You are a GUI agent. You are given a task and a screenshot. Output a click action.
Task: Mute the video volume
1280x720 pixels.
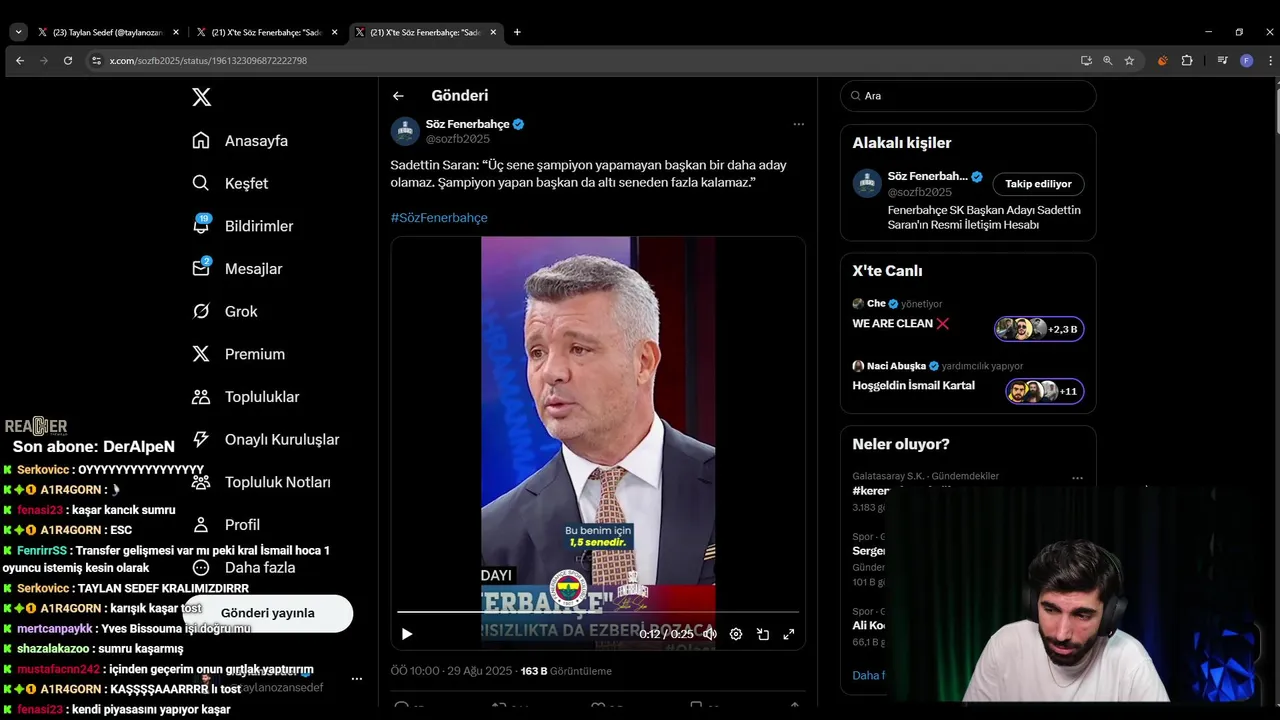709,634
